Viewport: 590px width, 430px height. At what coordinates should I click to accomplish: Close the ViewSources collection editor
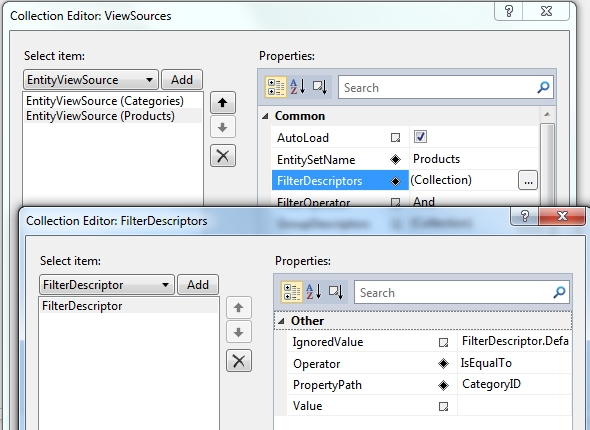coord(546,11)
